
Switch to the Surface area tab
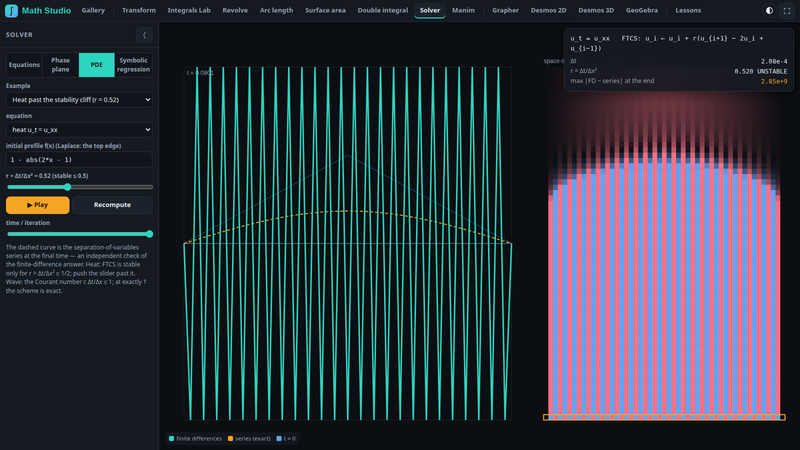click(325, 10)
